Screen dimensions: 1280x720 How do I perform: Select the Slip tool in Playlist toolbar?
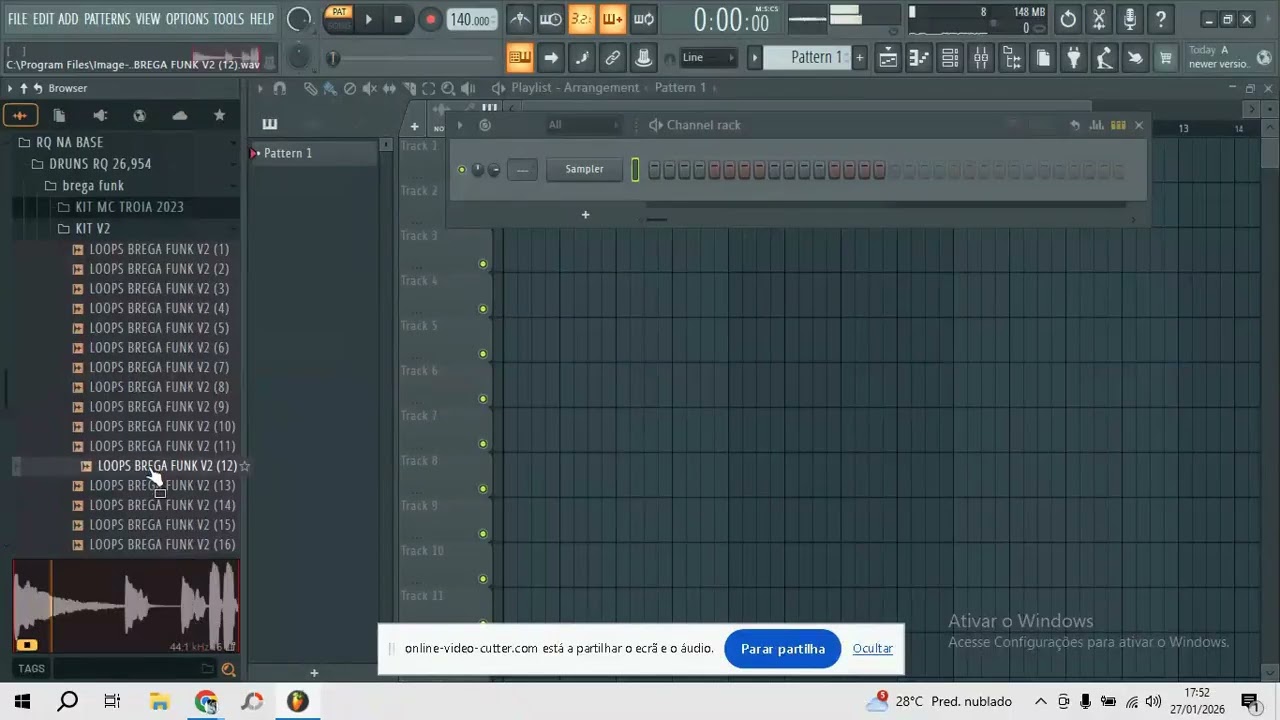389,89
